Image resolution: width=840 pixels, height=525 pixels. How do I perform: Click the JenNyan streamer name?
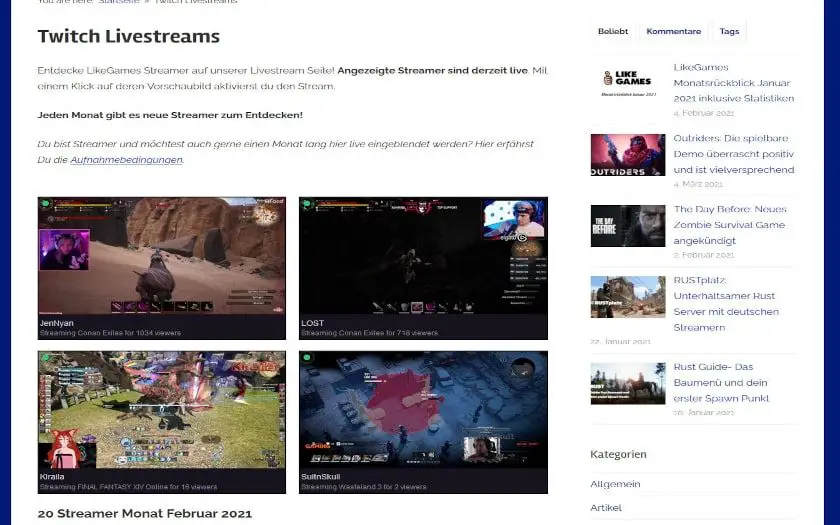(56, 323)
